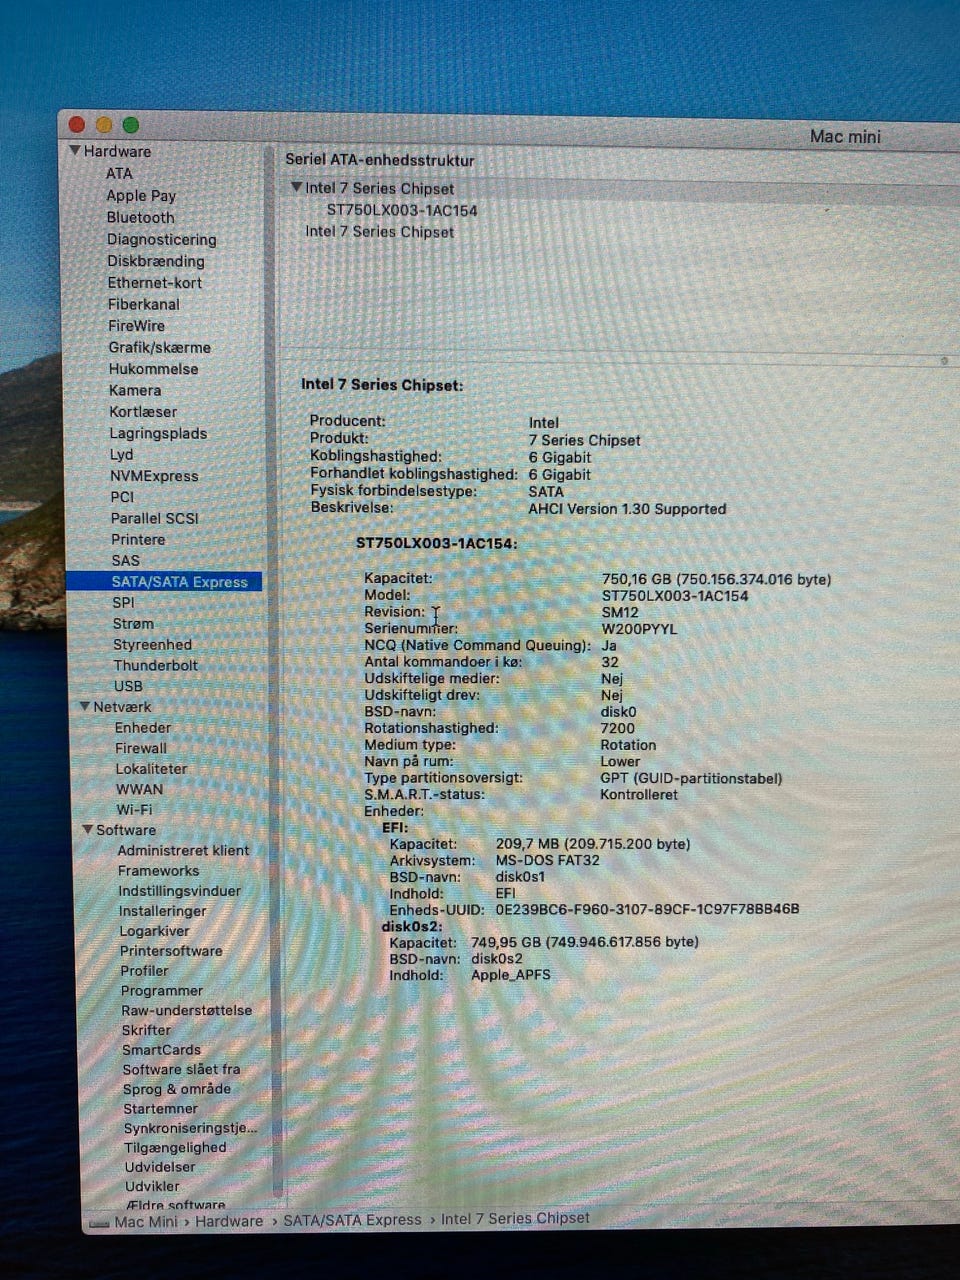The image size is (960, 1280).
Task: Select Raw-understøttelse under Software
Action: (186, 1010)
